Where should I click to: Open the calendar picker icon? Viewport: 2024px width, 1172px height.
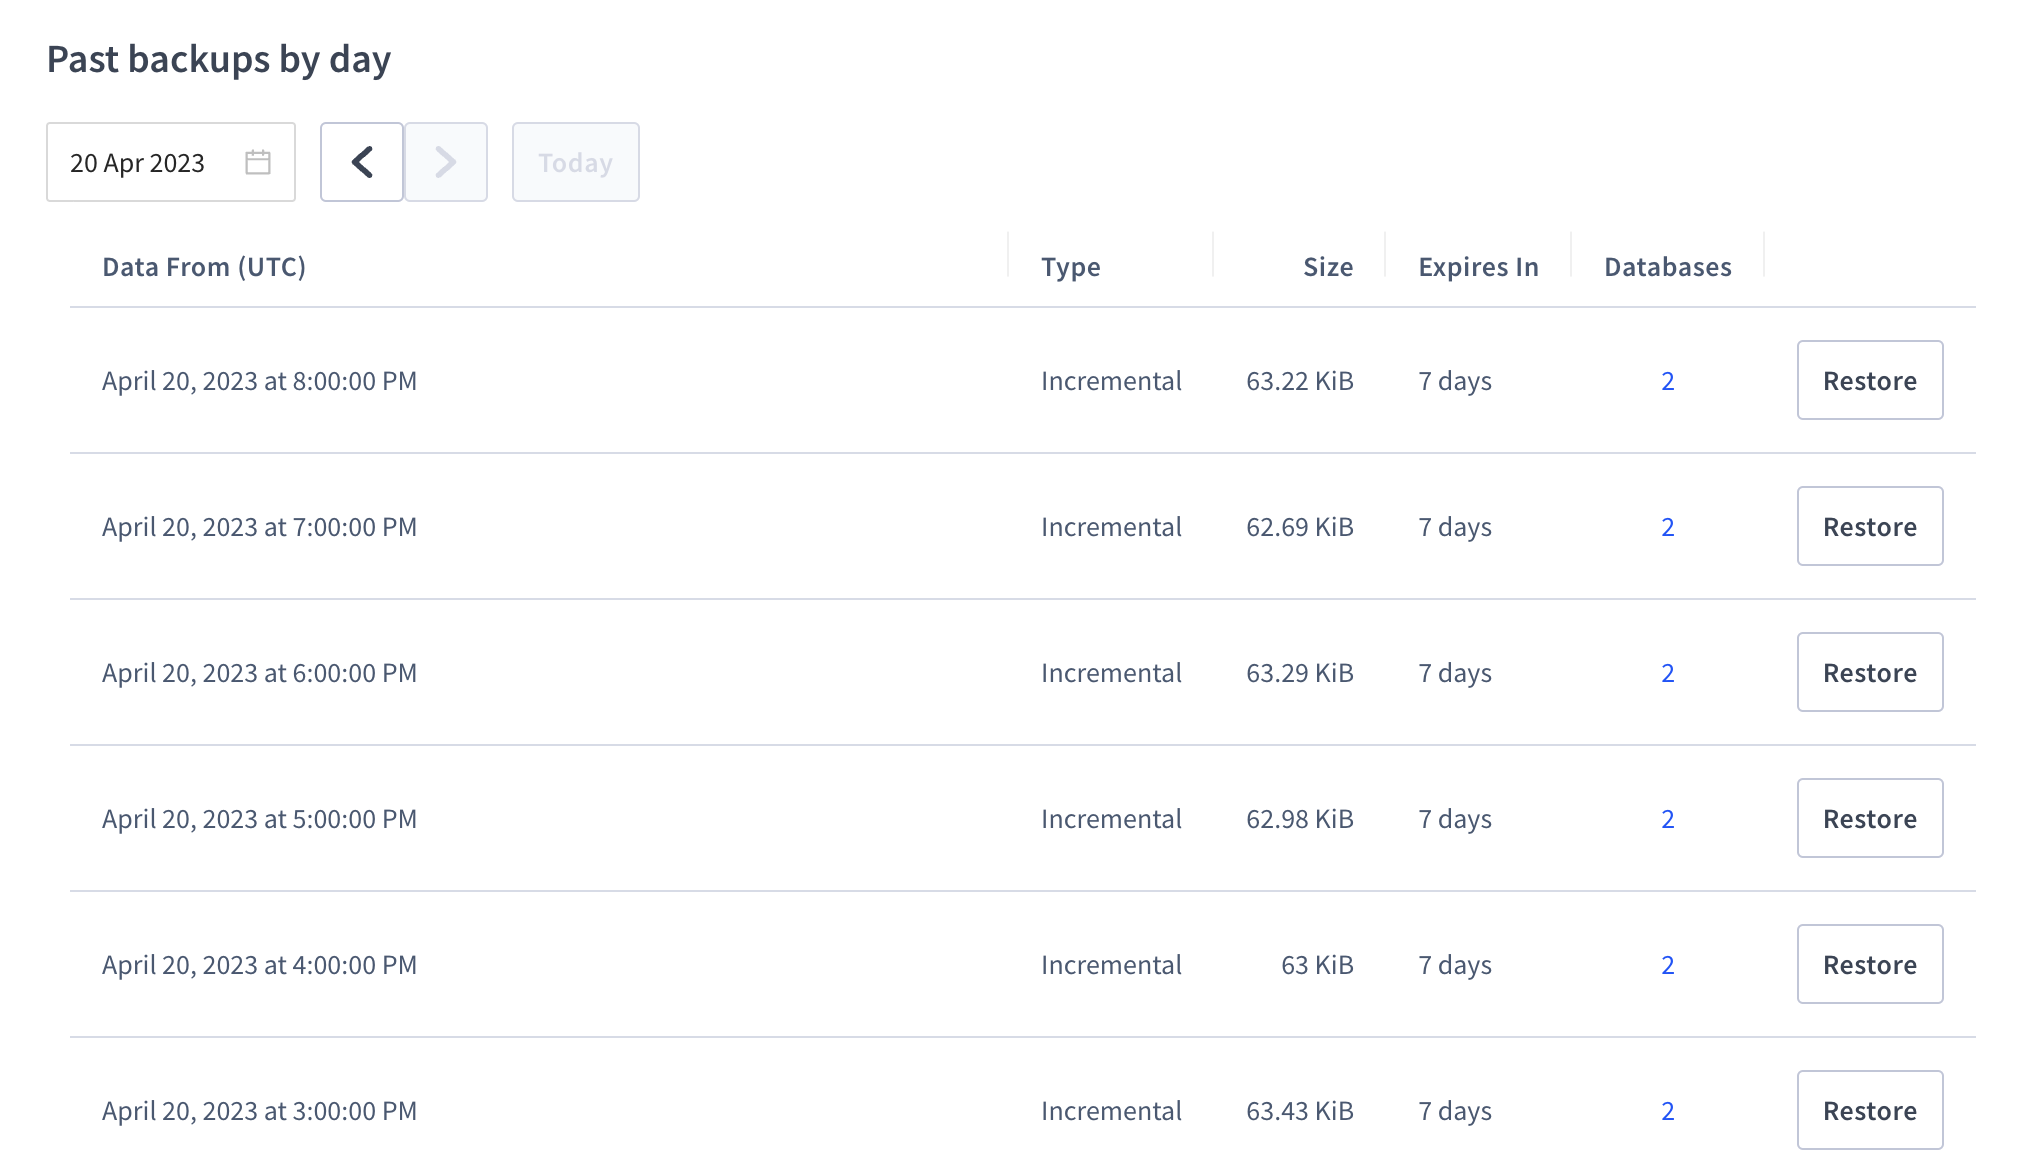point(258,162)
